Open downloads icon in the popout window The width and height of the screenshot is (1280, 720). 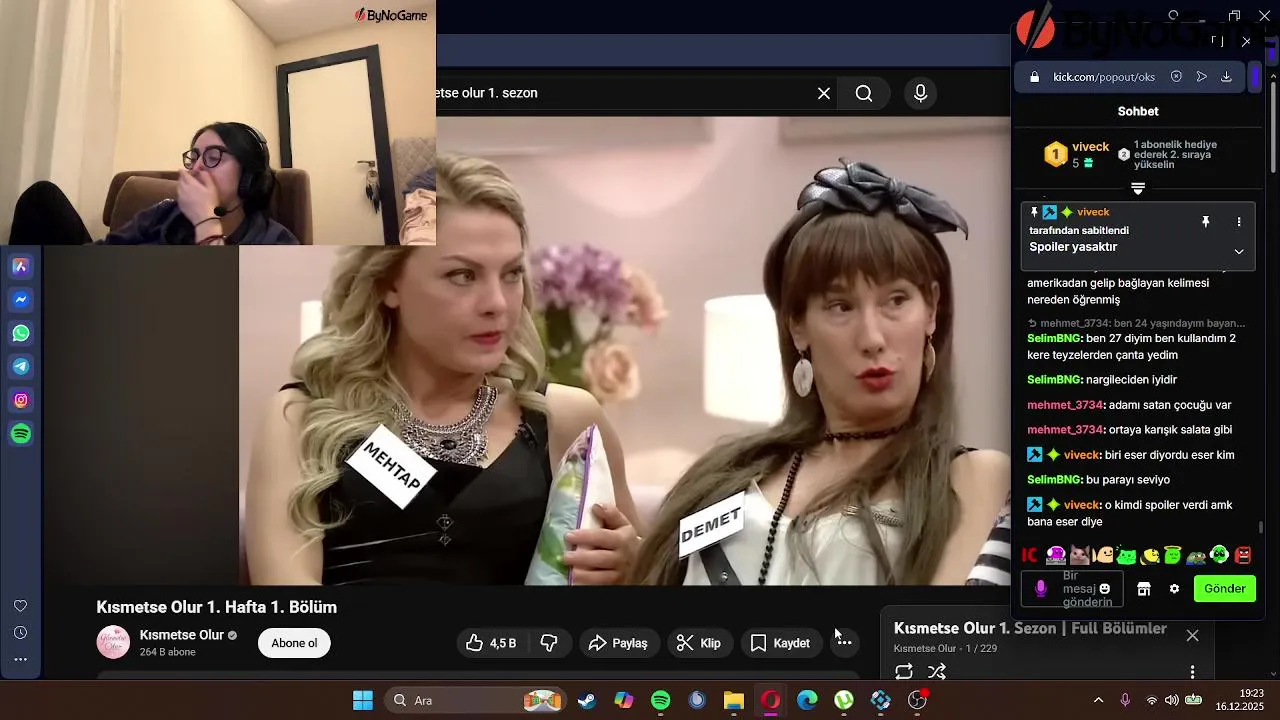1226,77
